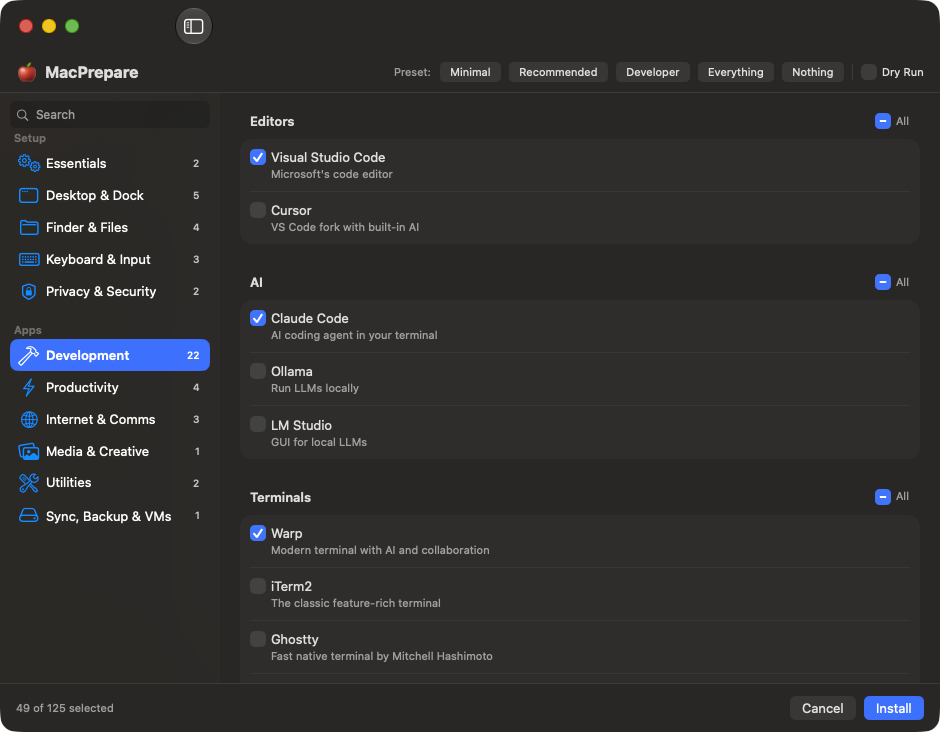Image resolution: width=940 pixels, height=732 pixels.
Task: Enable the Dry Run checkbox
Action: pyautogui.click(x=869, y=72)
